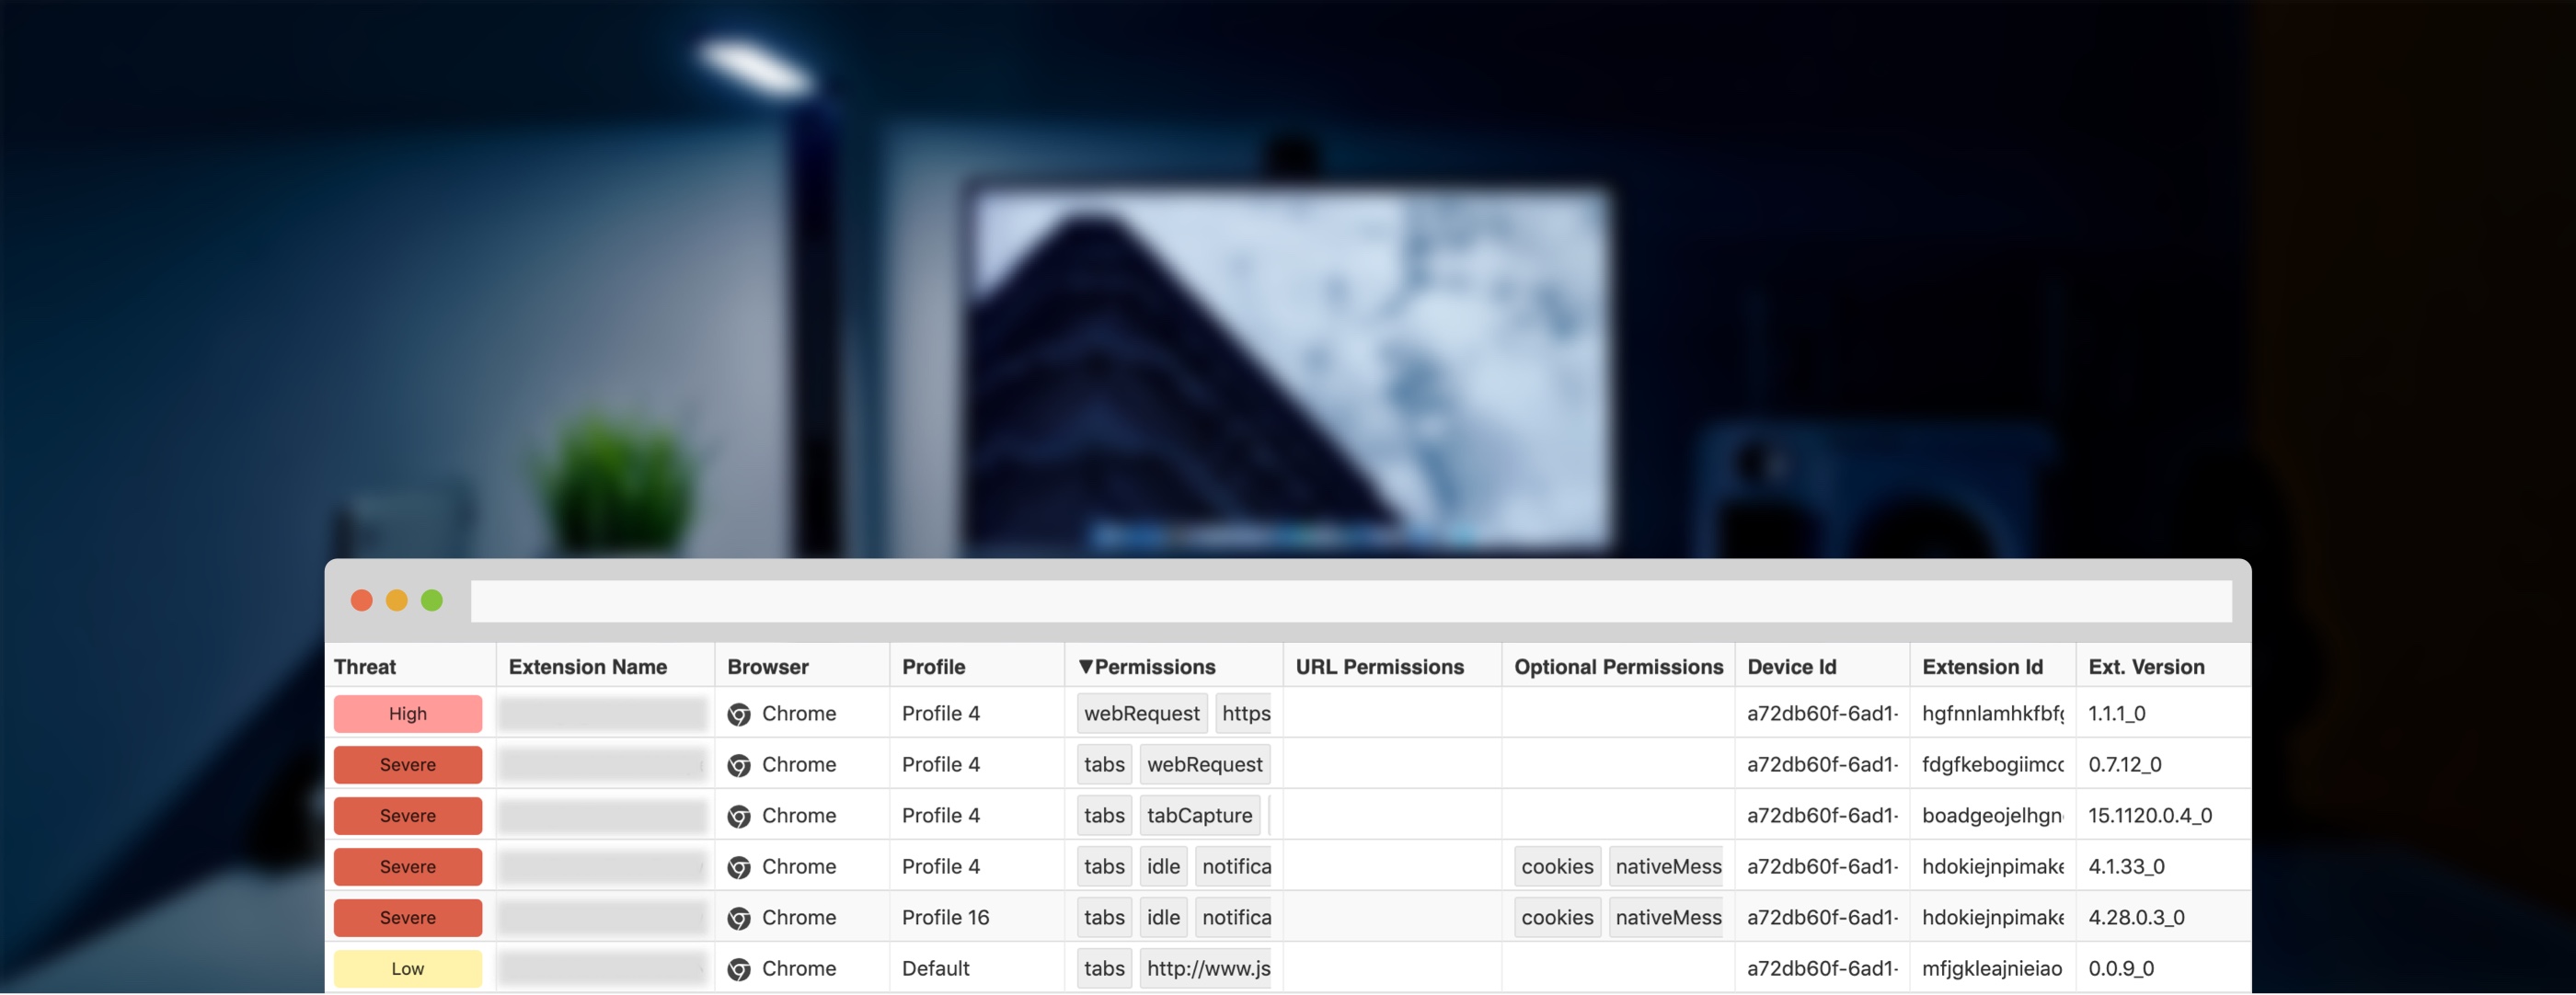Click Chrome icon in the Default profile row
Viewport: 2576px width, 995px height.
pyautogui.click(x=739, y=969)
